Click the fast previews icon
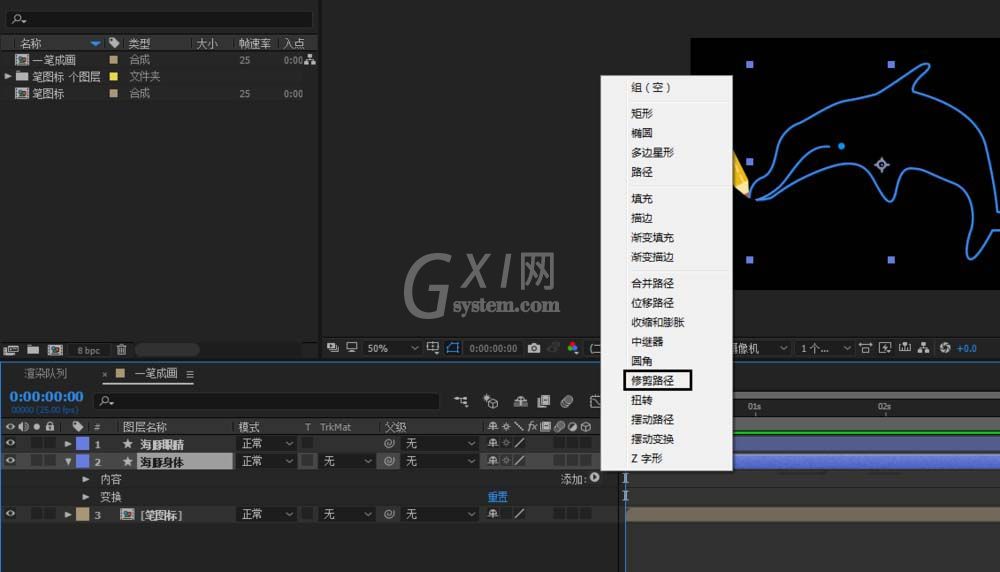The width and height of the screenshot is (1000, 572). pos(885,348)
